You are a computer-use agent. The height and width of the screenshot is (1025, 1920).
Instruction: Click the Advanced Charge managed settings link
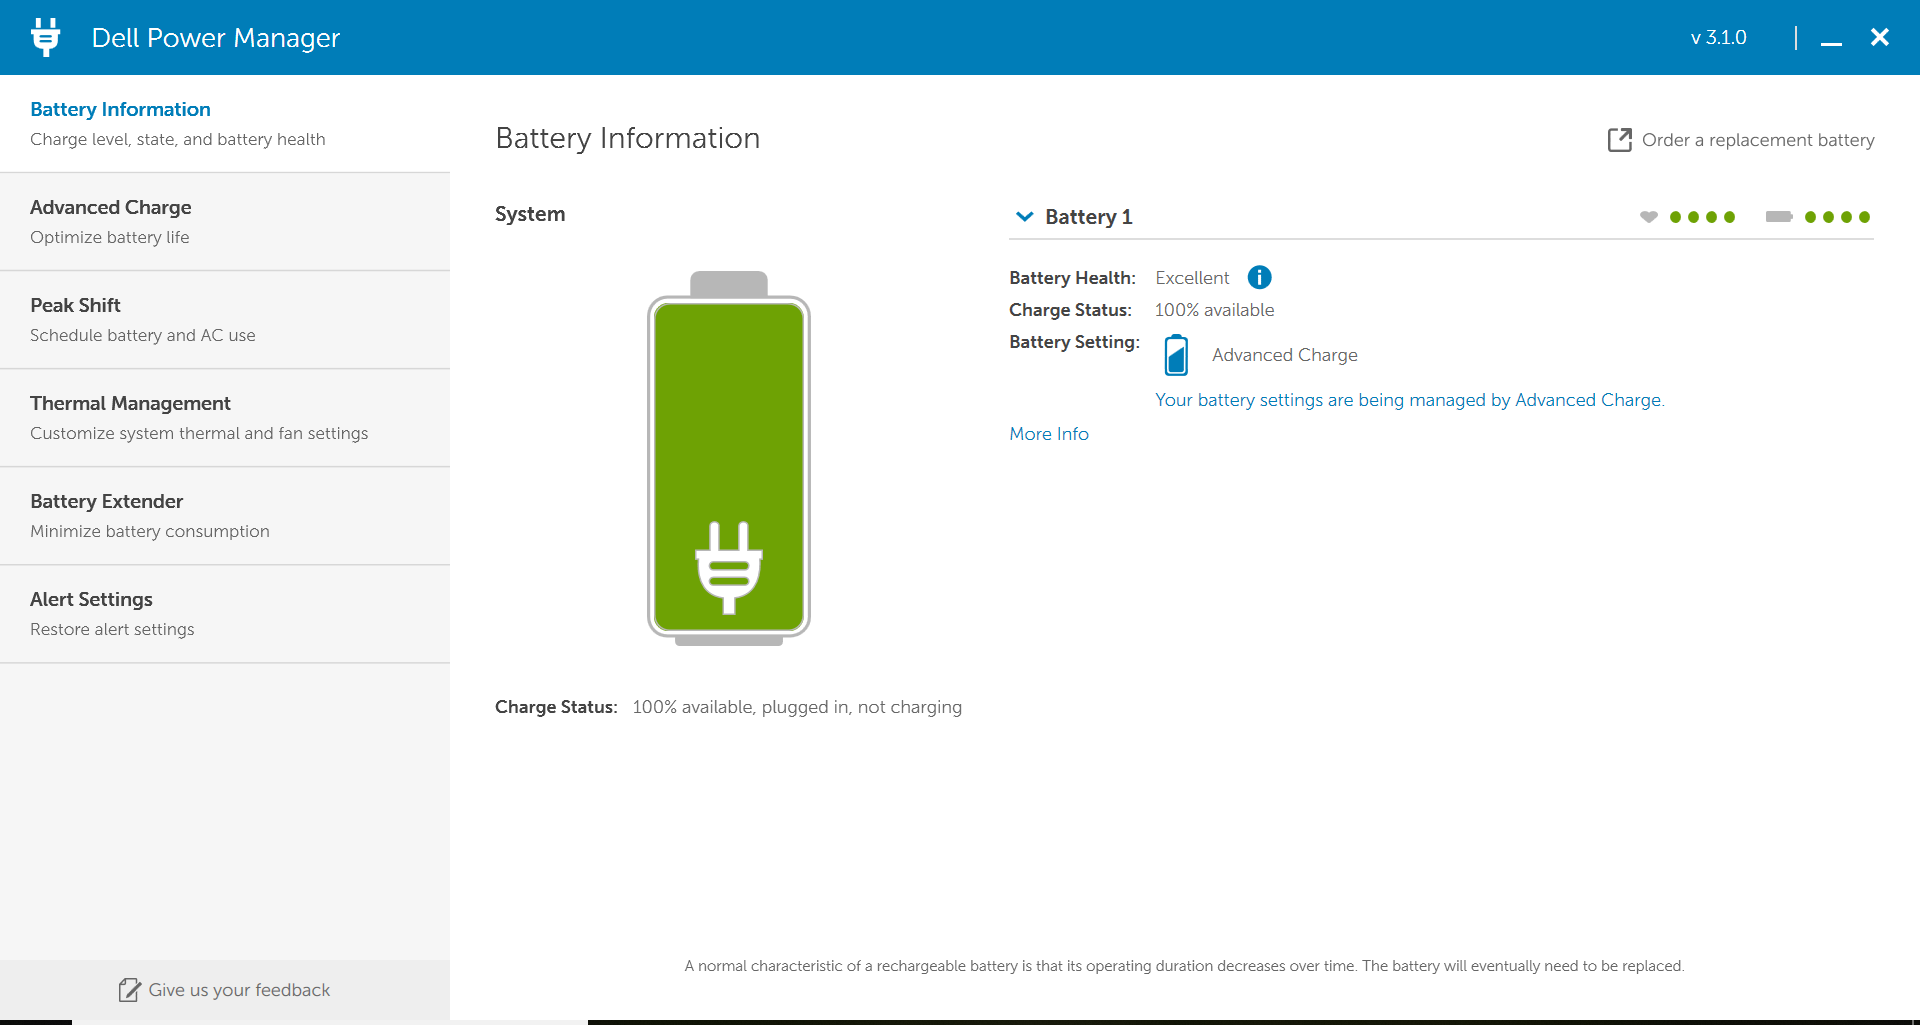(x=1409, y=400)
